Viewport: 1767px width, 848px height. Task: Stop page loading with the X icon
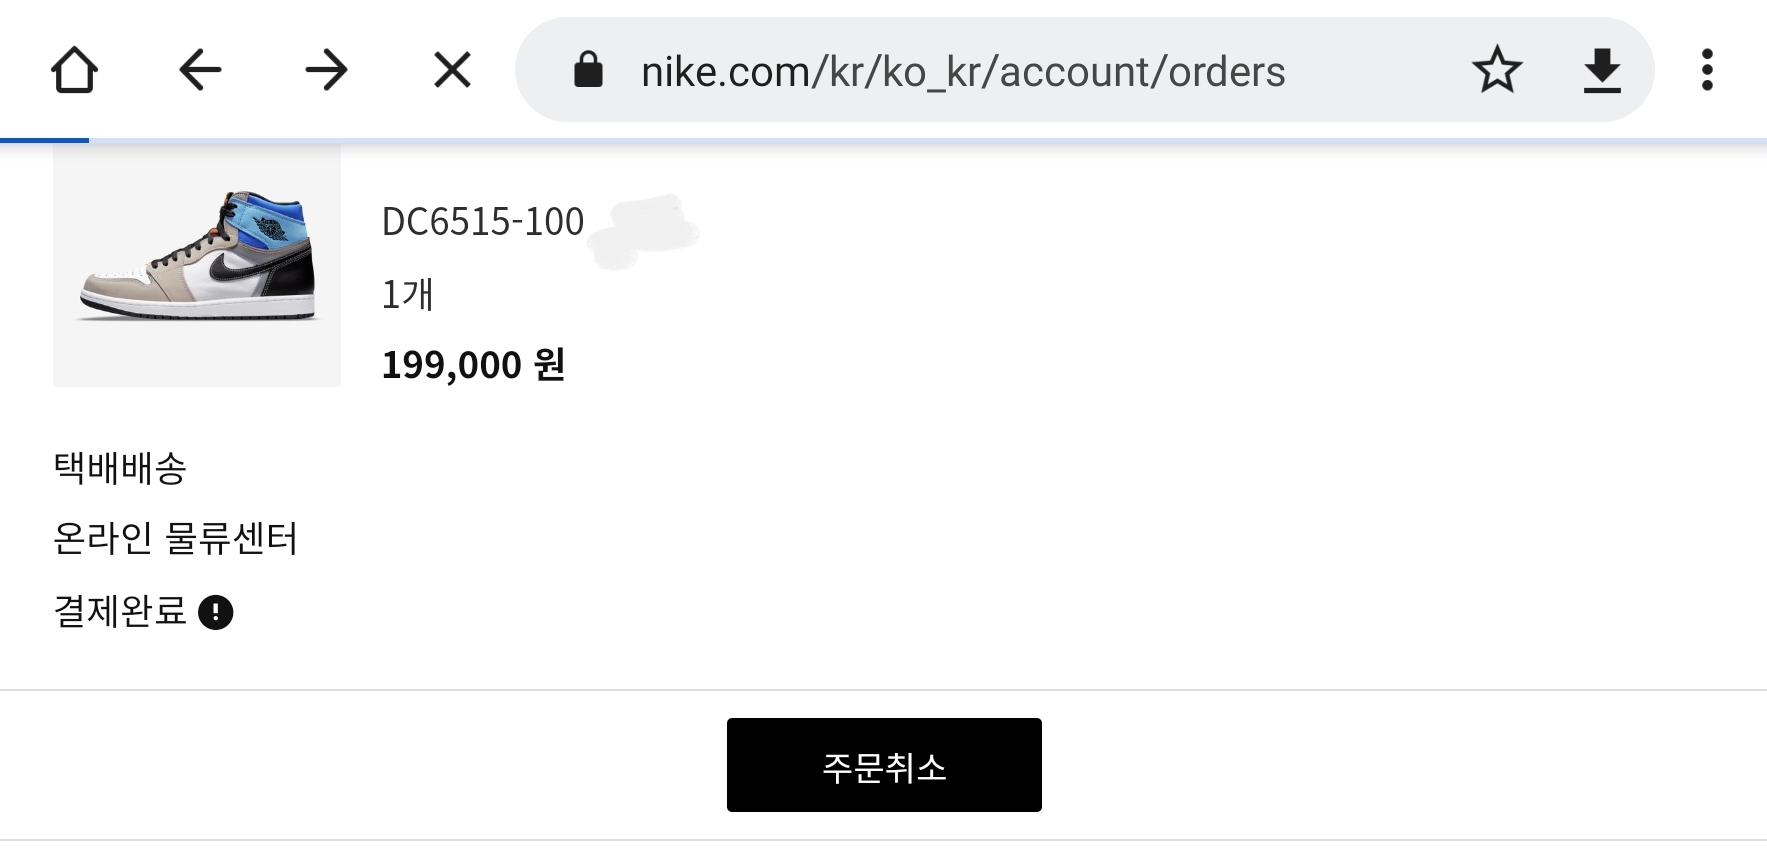tap(452, 71)
